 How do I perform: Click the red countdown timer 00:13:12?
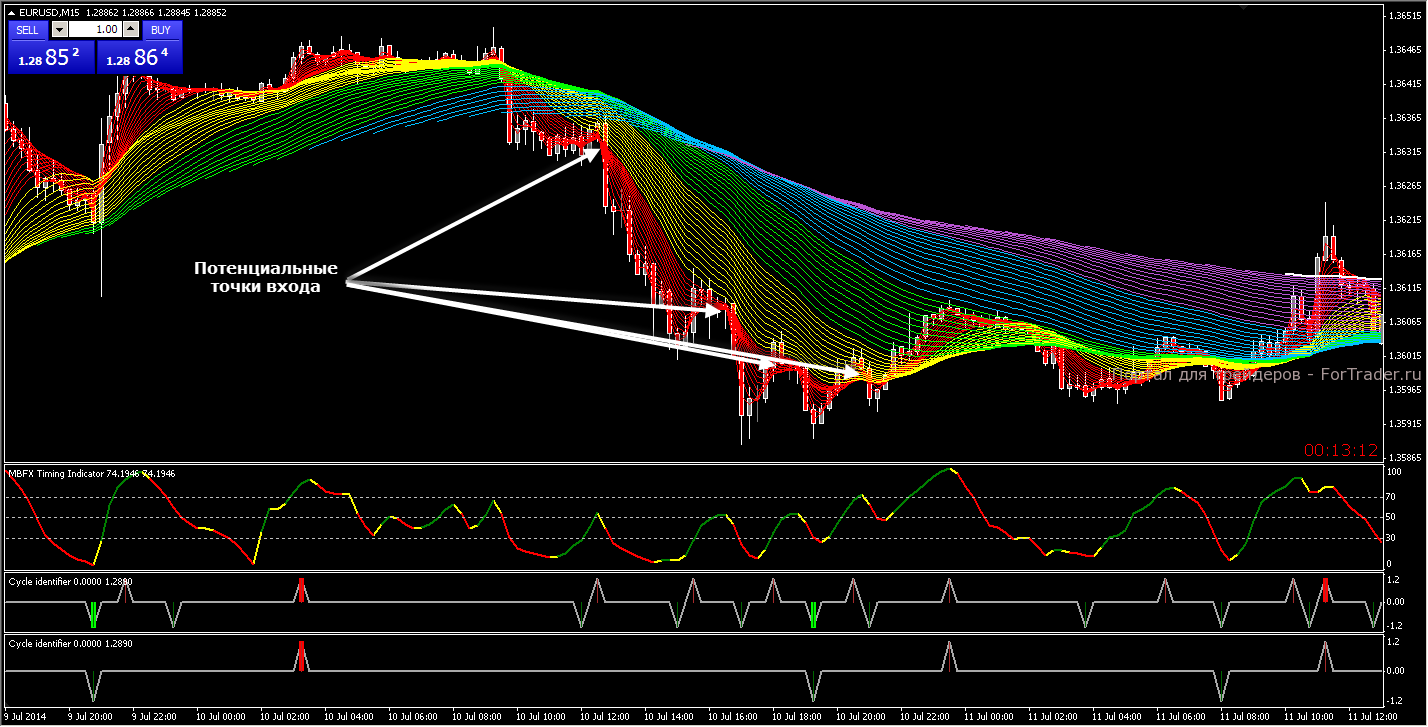[x=1341, y=450]
